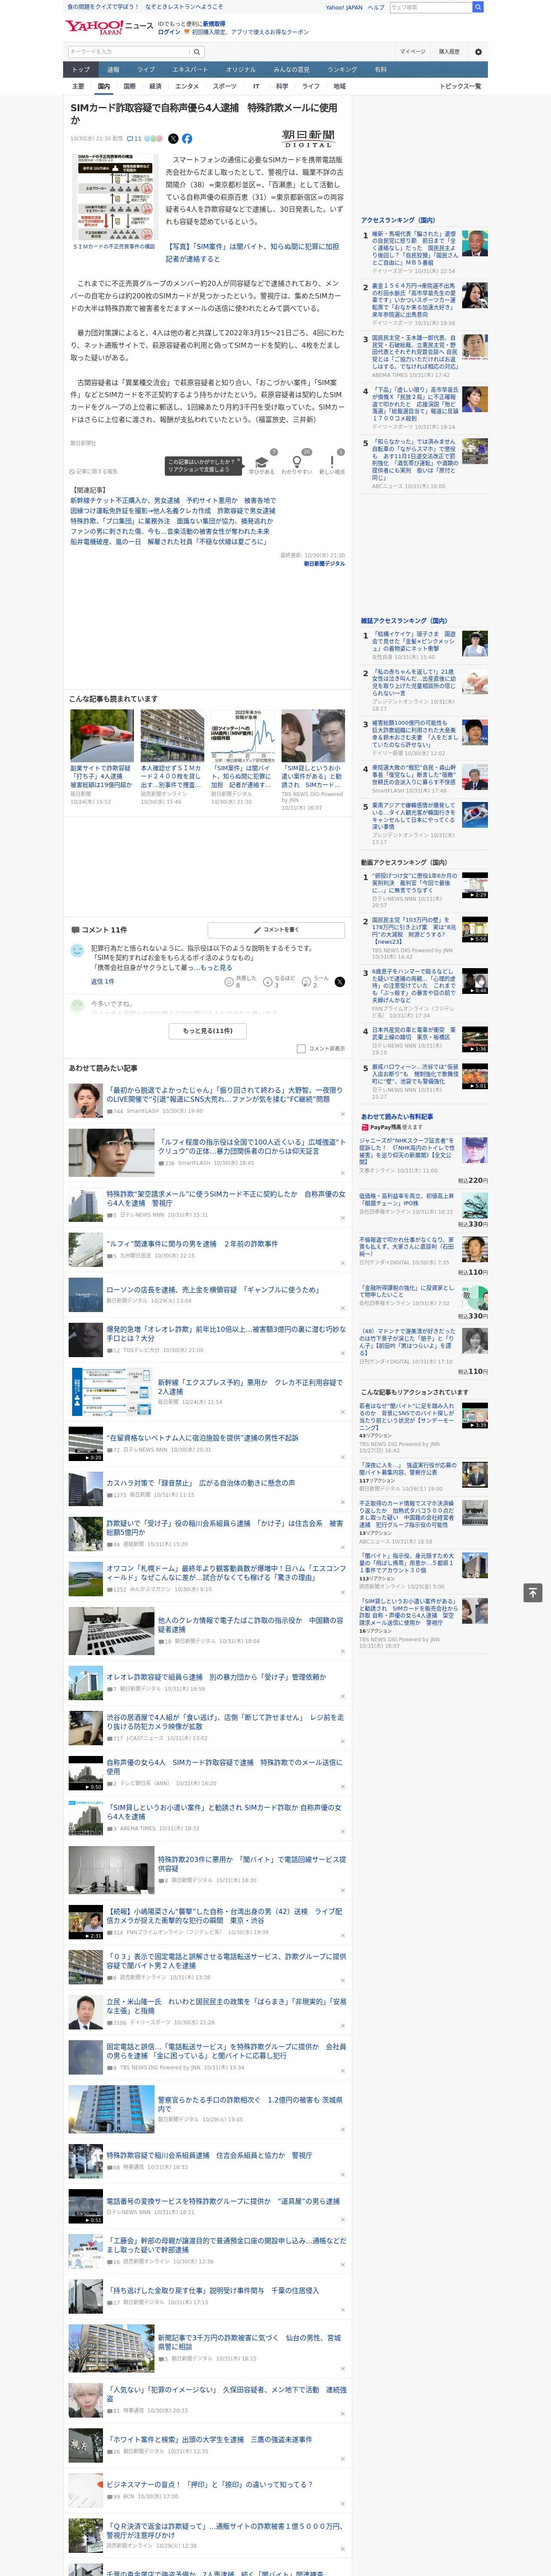Select the 速報 navigation tab
The width and height of the screenshot is (551, 2576).
pyautogui.click(x=113, y=70)
